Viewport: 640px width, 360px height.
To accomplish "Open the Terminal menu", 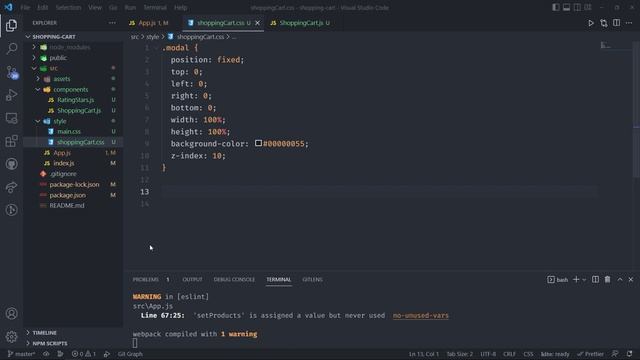I will [x=155, y=7].
